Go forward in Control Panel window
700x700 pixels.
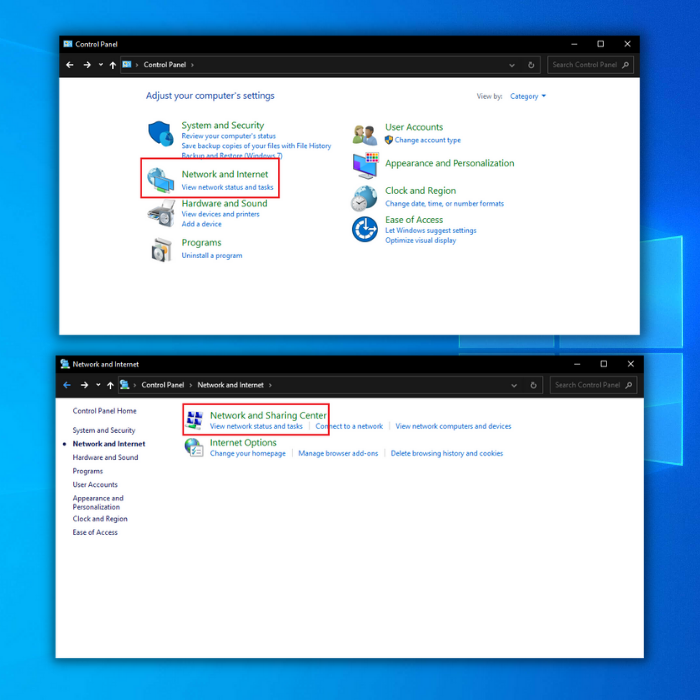coord(87,65)
